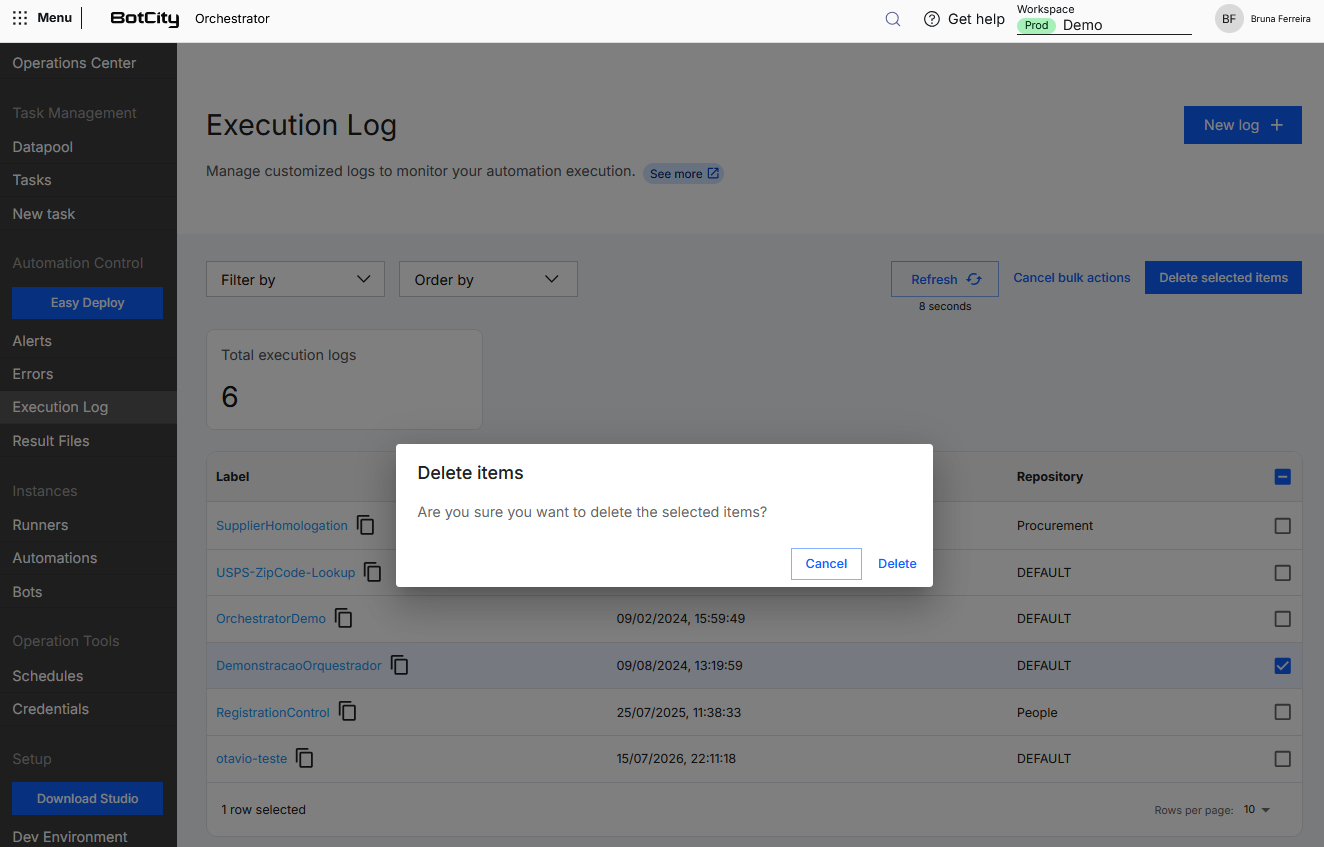1324x847 pixels.
Task: Open the Menu grid icon
Action: pyautogui.click(x=20, y=18)
